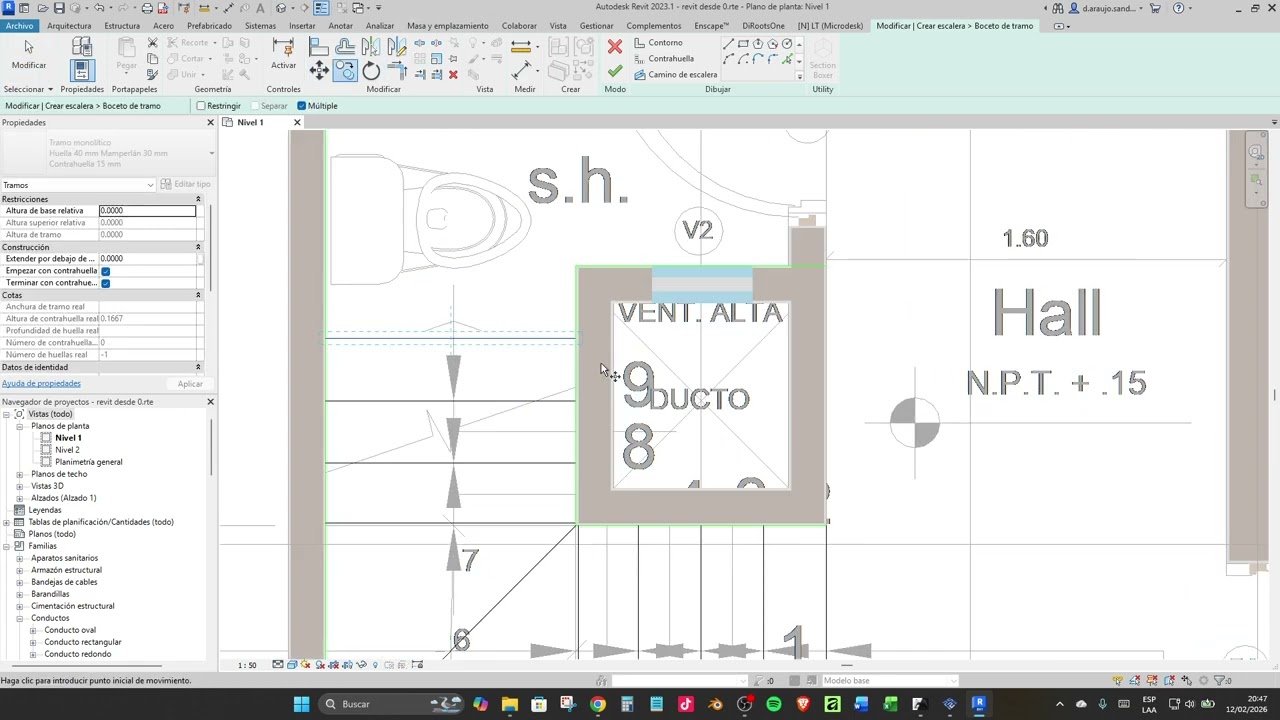This screenshot has width=1280, height=720.
Task: Click the Windows Start button
Action: click(301, 704)
